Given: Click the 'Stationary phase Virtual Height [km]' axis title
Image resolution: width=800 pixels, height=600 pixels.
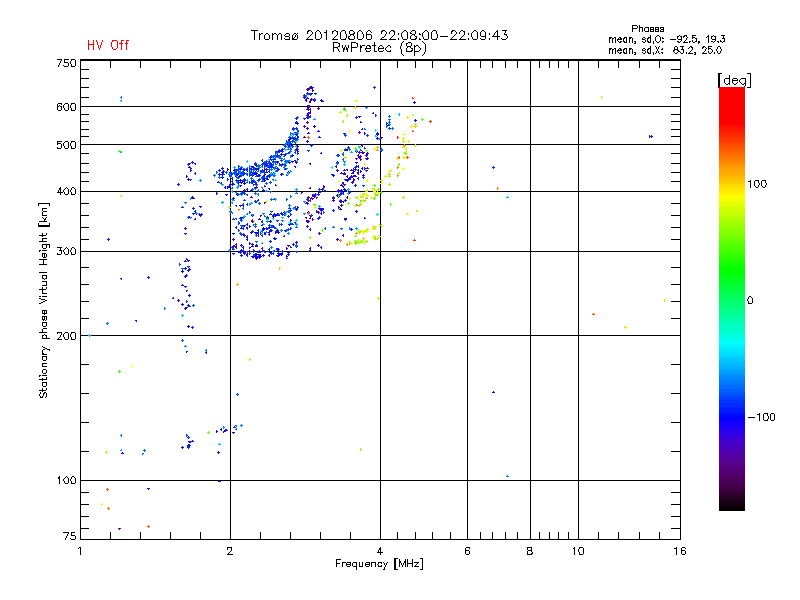Looking at the screenshot, I should pyautogui.click(x=44, y=300).
